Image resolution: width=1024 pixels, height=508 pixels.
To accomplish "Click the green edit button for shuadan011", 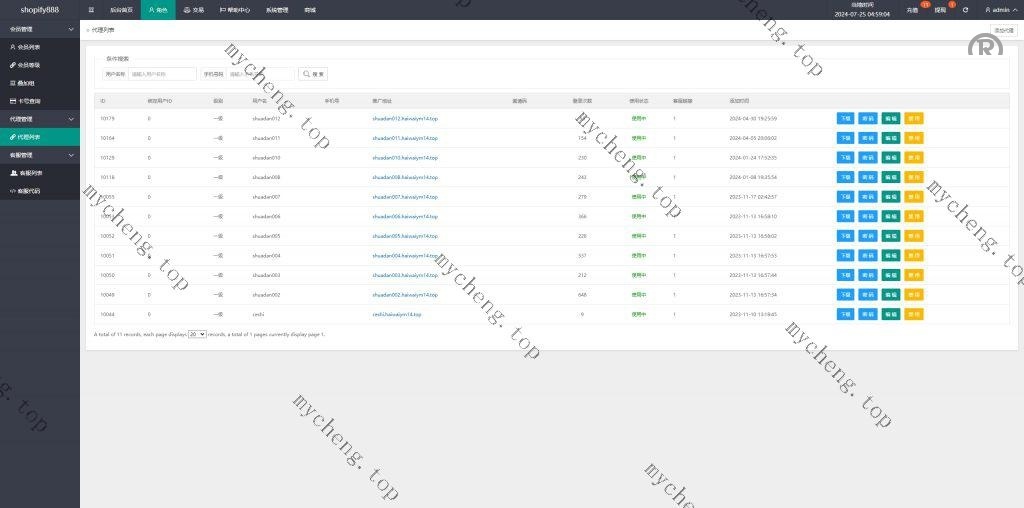I will tap(890, 138).
